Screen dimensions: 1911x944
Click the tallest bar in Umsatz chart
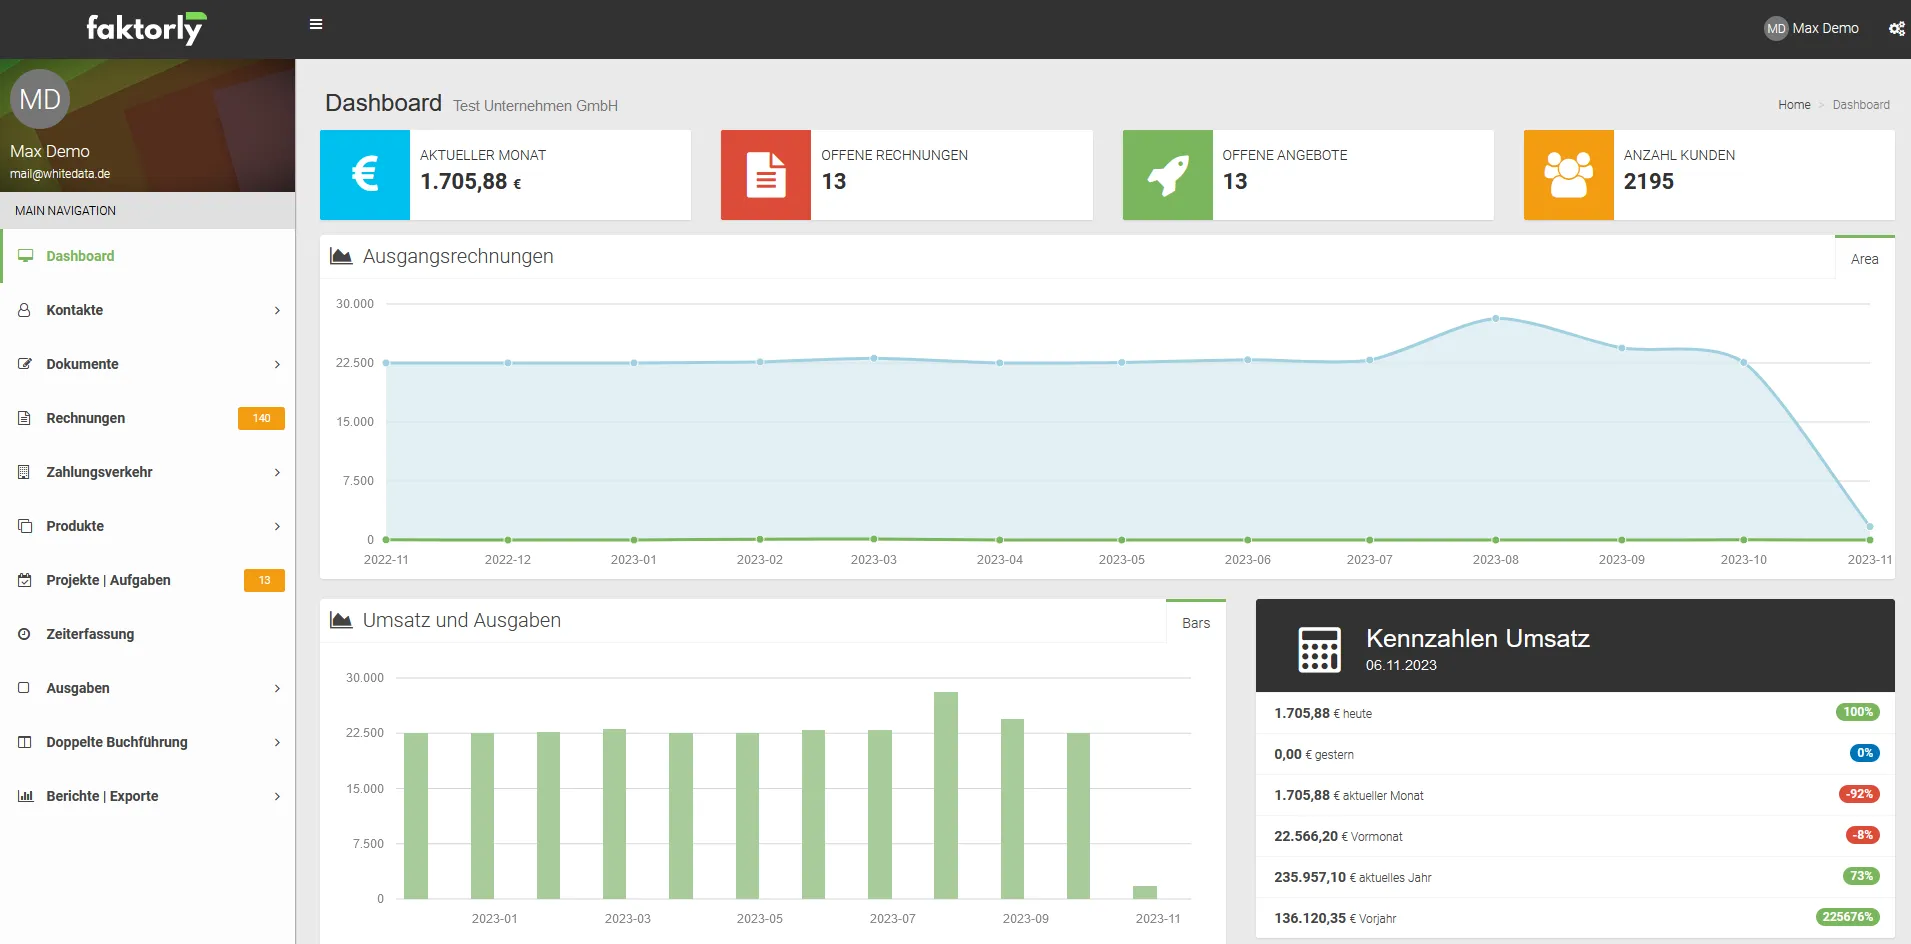click(946, 795)
